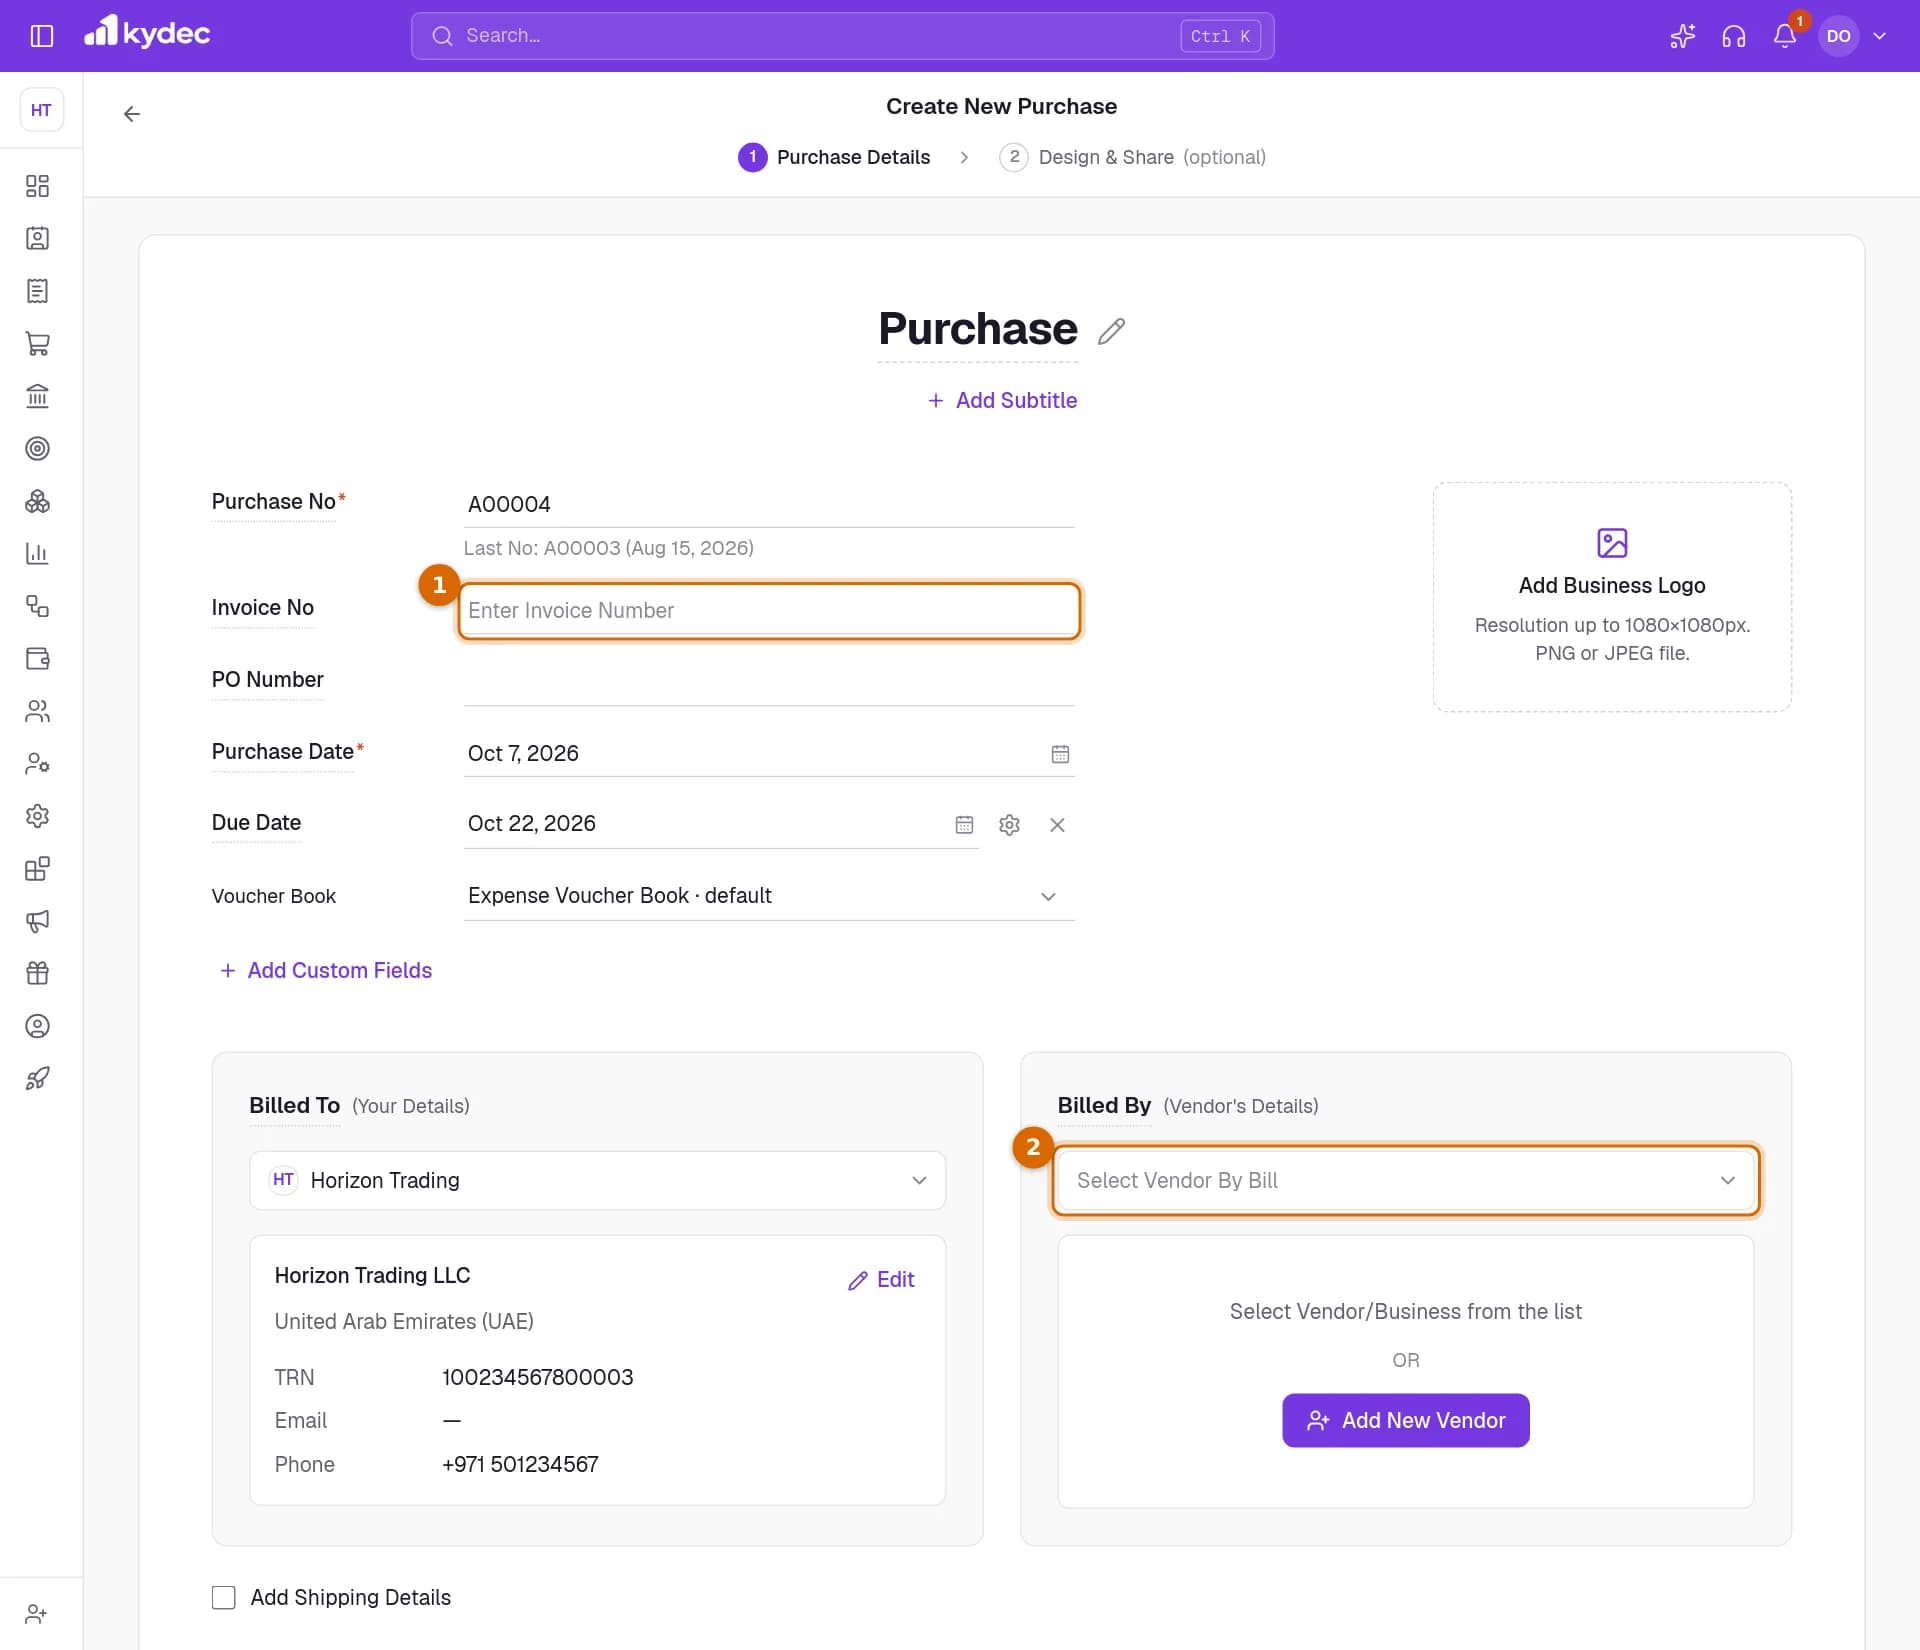This screenshot has height=1650, width=1920.
Task: Open bar chart reports icon in sidebar
Action: coord(37,554)
